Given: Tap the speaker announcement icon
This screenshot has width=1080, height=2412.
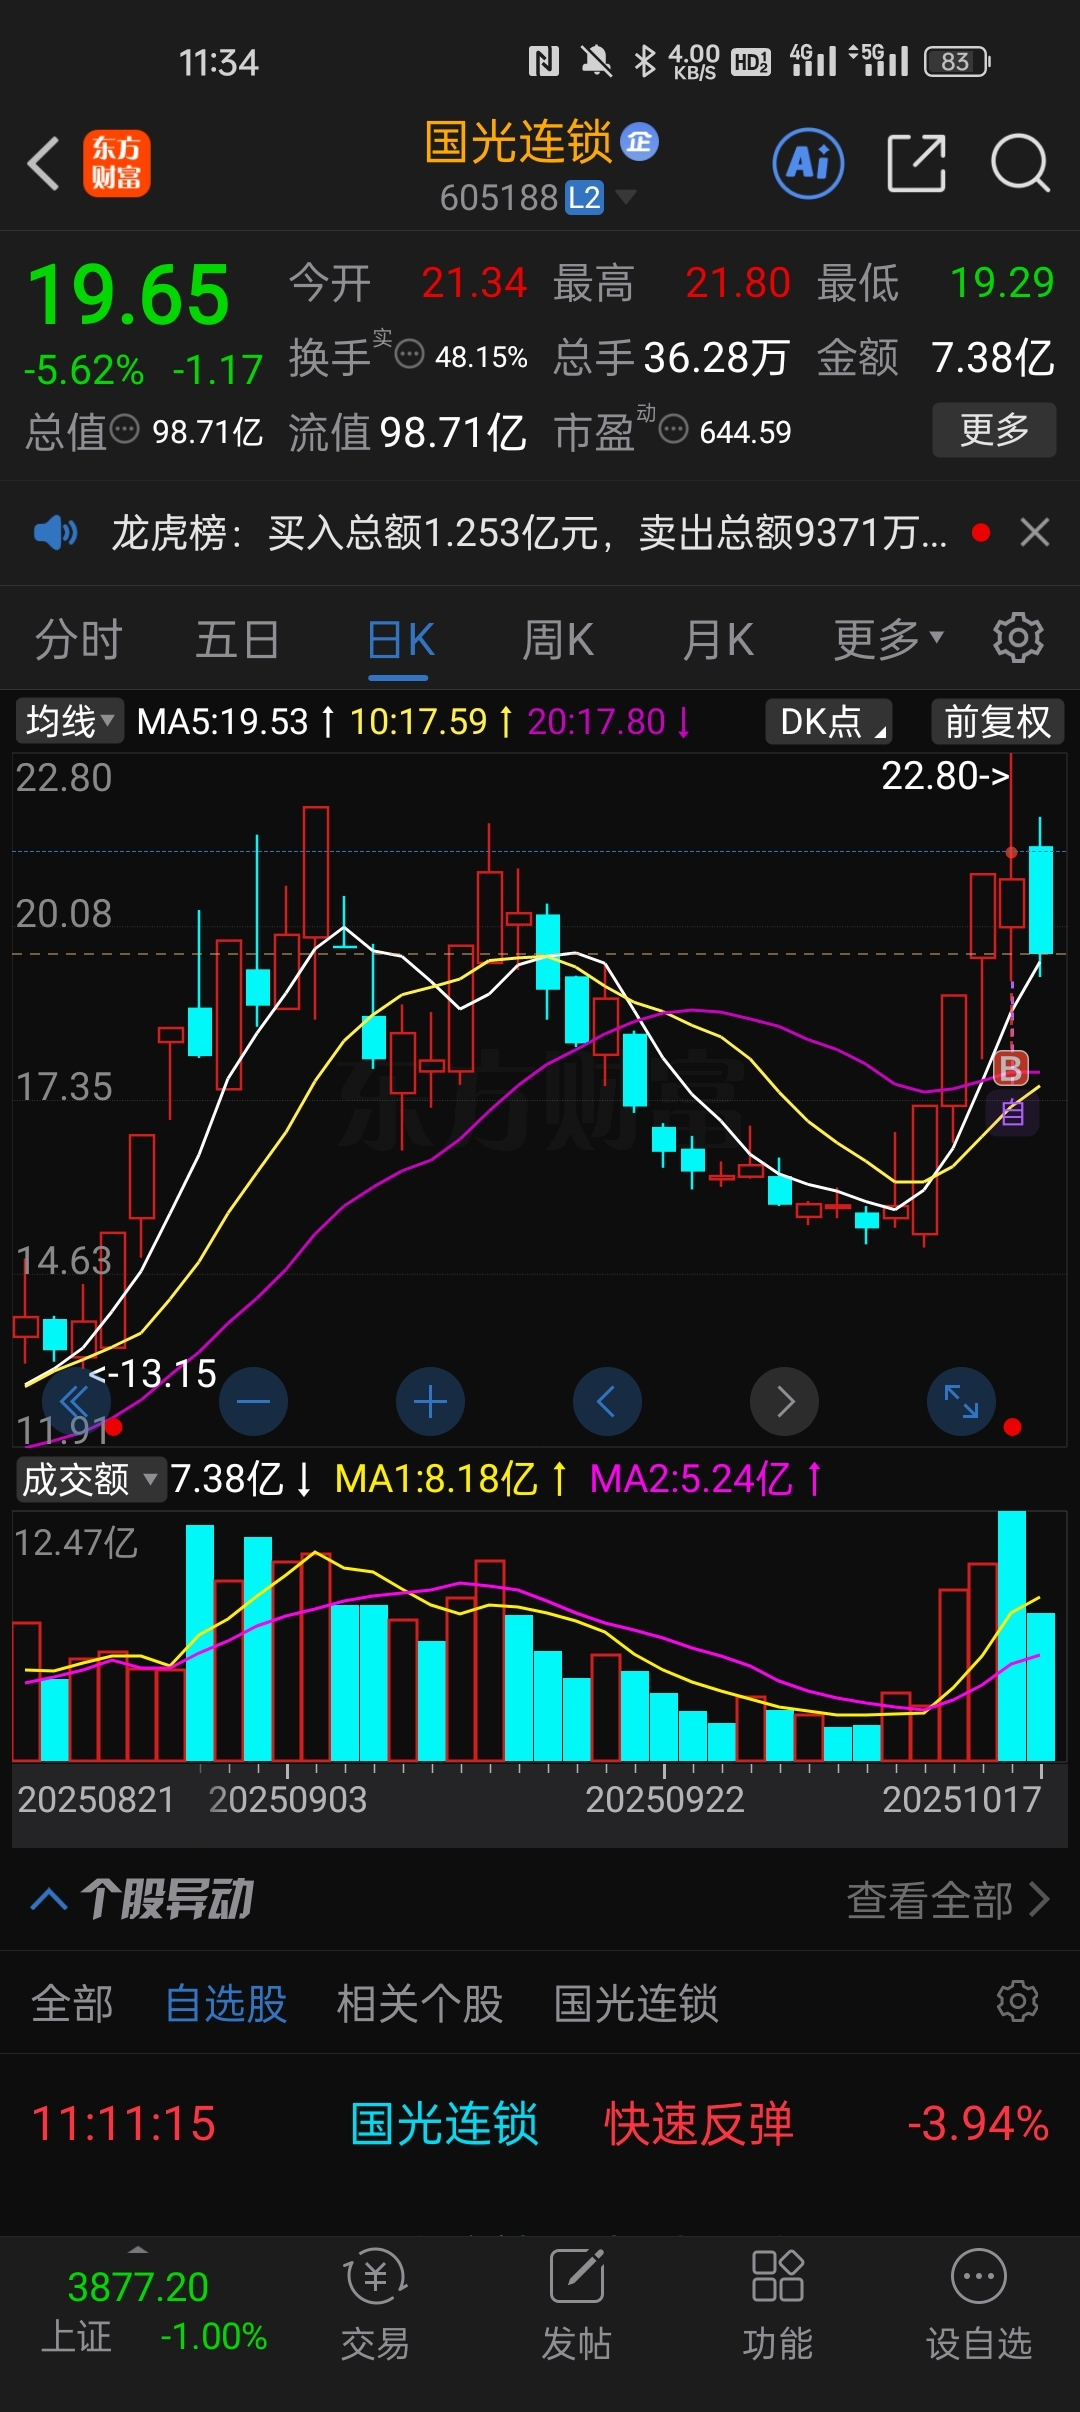Looking at the screenshot, I should (x=55, y=533).
